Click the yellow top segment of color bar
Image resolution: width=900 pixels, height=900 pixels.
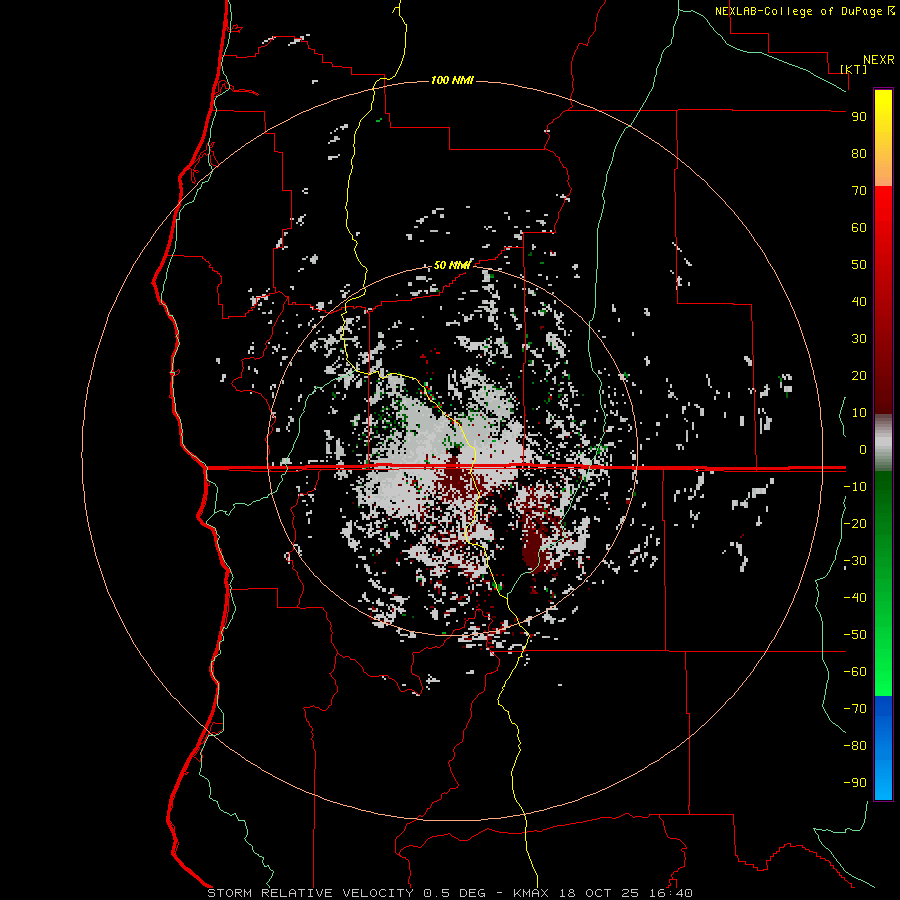coord(883,138)
